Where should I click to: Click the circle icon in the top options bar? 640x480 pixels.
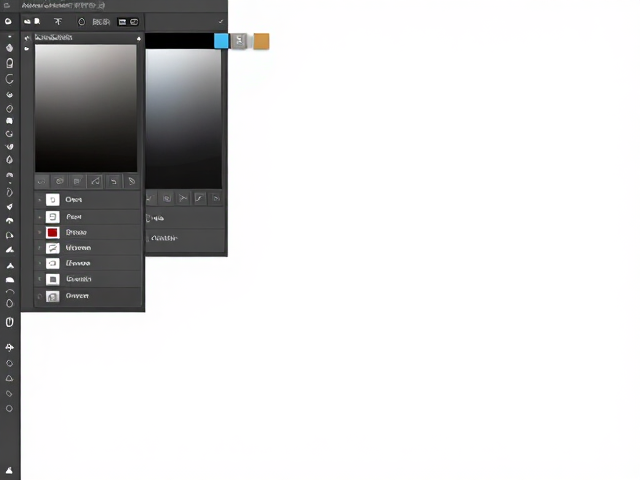click(x=82, y=22)
